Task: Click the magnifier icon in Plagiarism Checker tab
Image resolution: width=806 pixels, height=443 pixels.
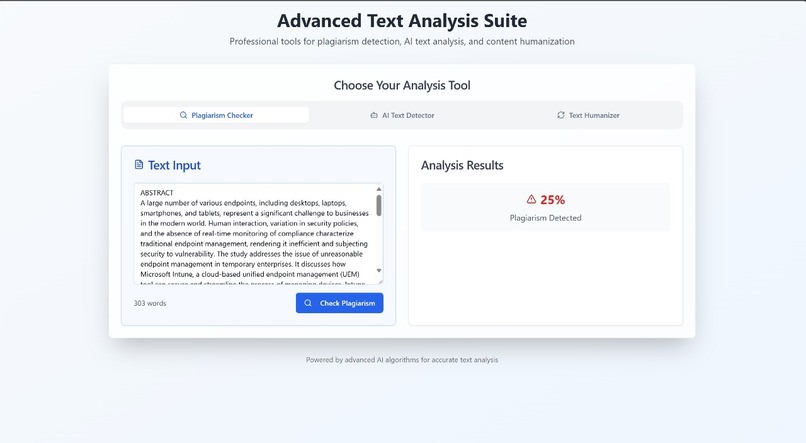Action: [183, 115]
